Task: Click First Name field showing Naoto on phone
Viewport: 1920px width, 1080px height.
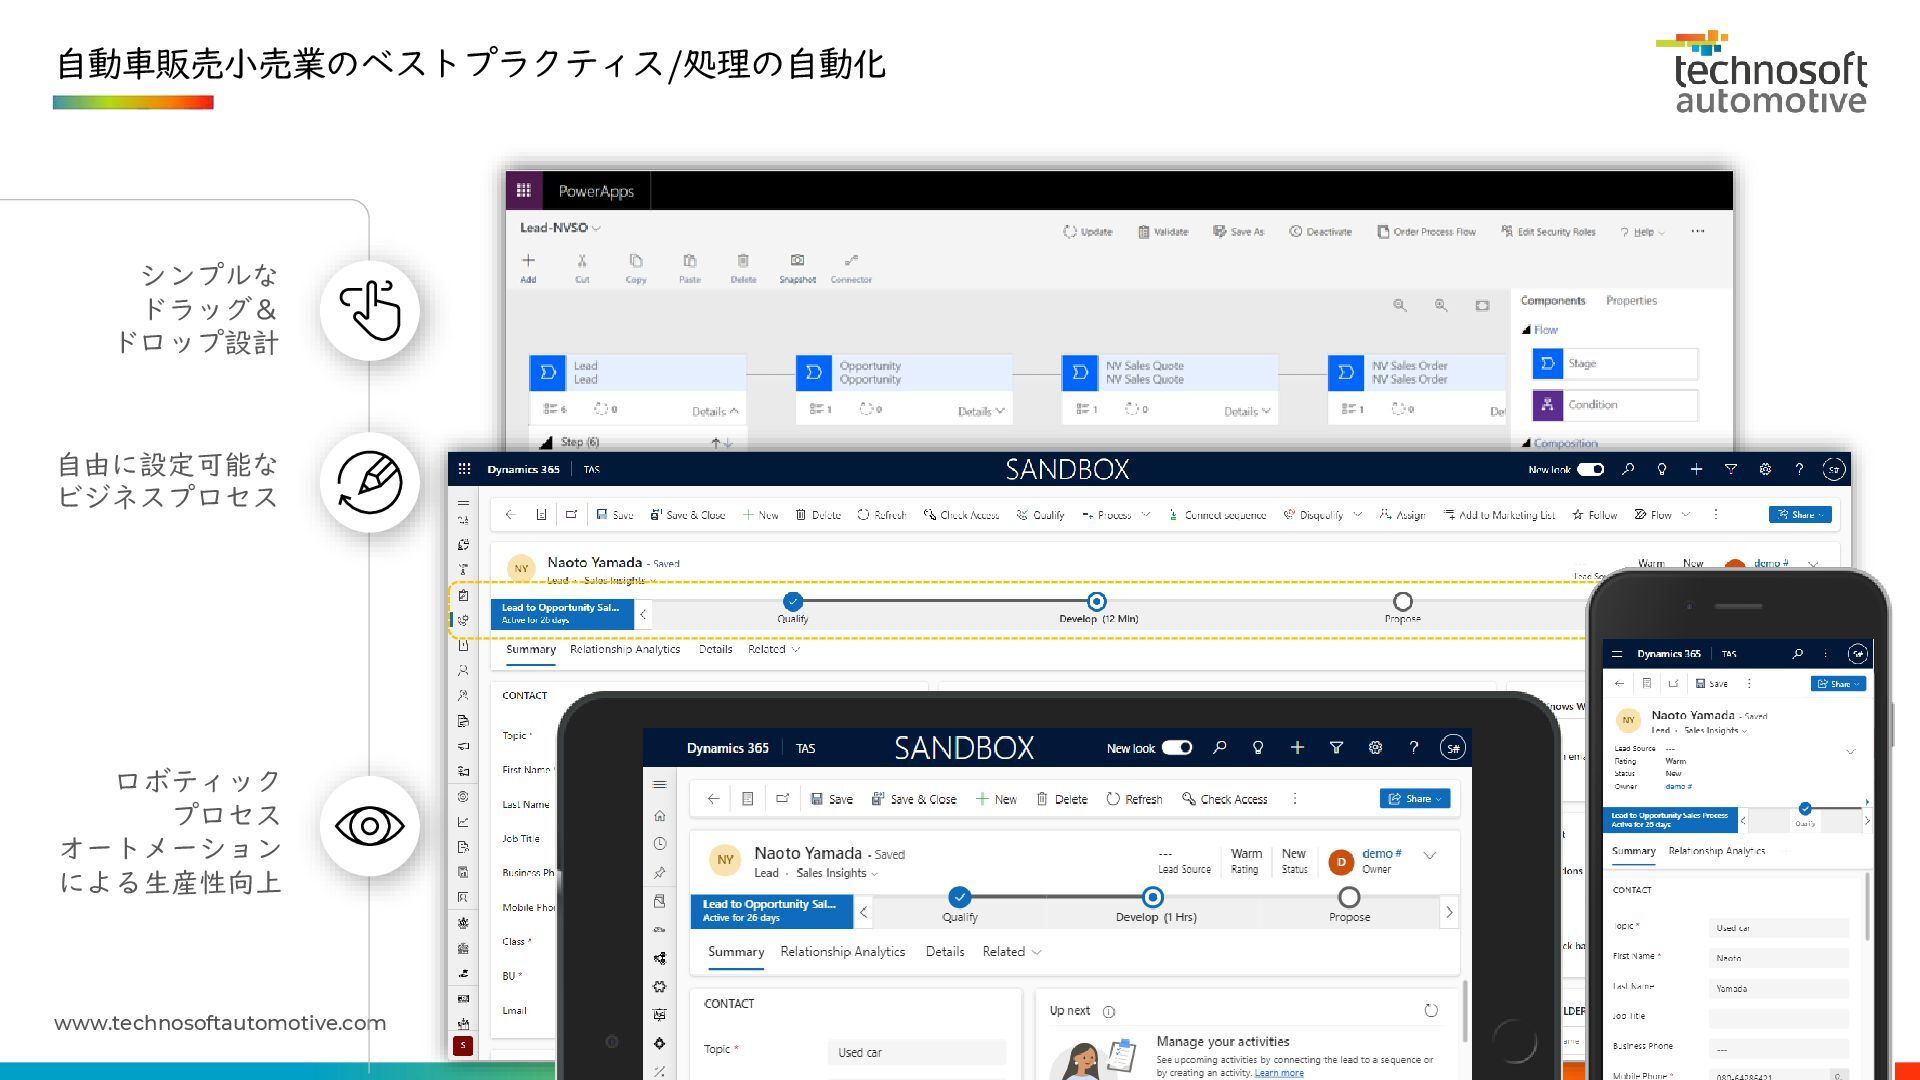Action: point(1778,958)
